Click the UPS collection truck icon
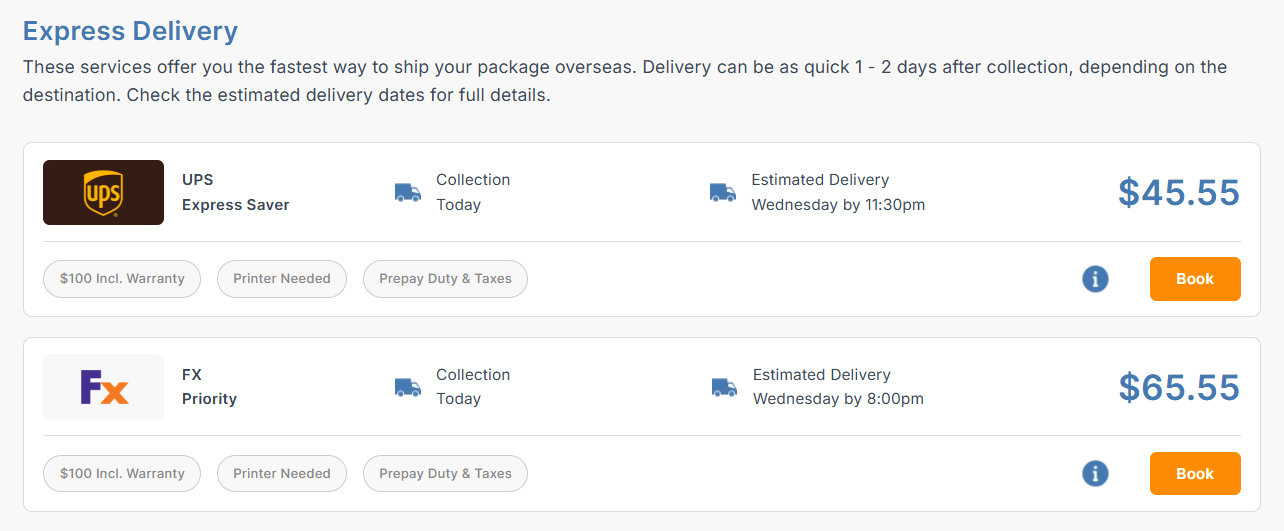 (x=407, y=192)
